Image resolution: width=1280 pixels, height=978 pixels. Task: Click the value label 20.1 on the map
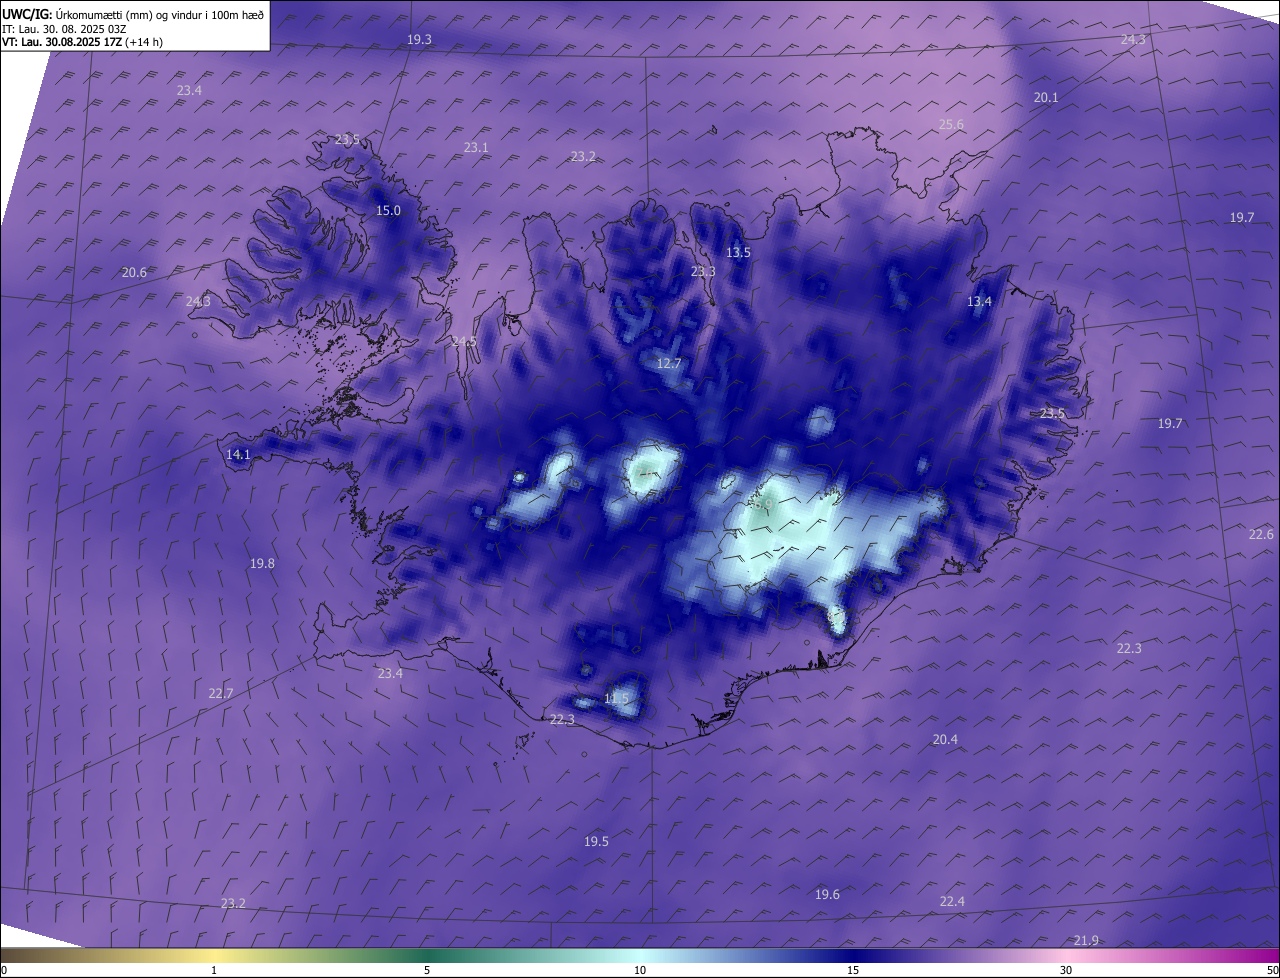tap(1046, 97)
